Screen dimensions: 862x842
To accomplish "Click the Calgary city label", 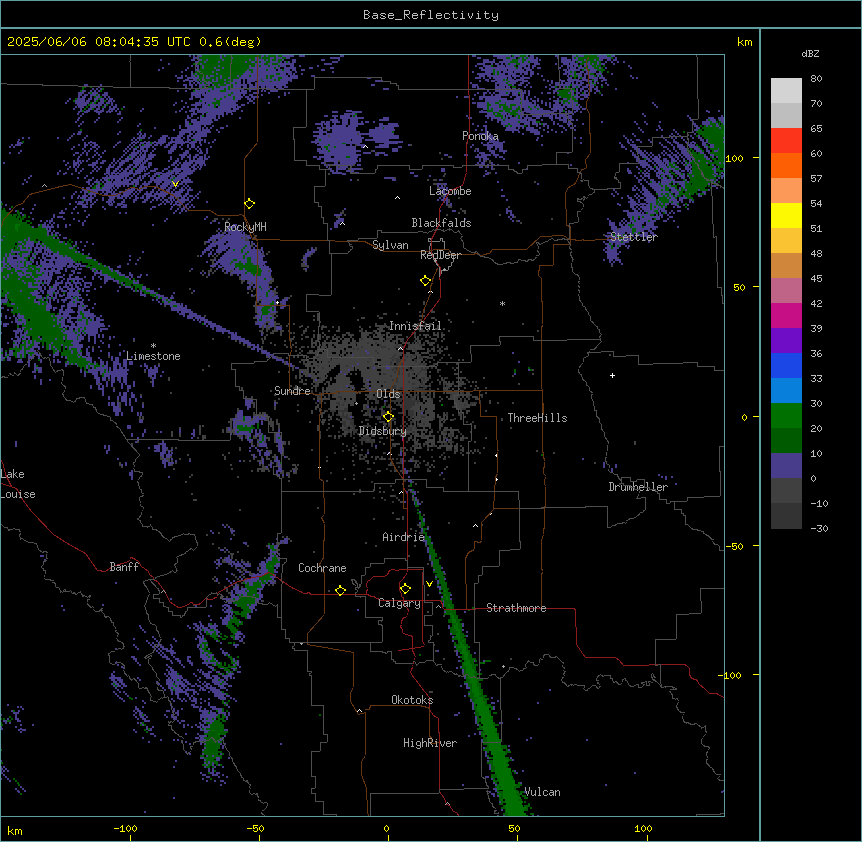I will click(x=400, y=603).
